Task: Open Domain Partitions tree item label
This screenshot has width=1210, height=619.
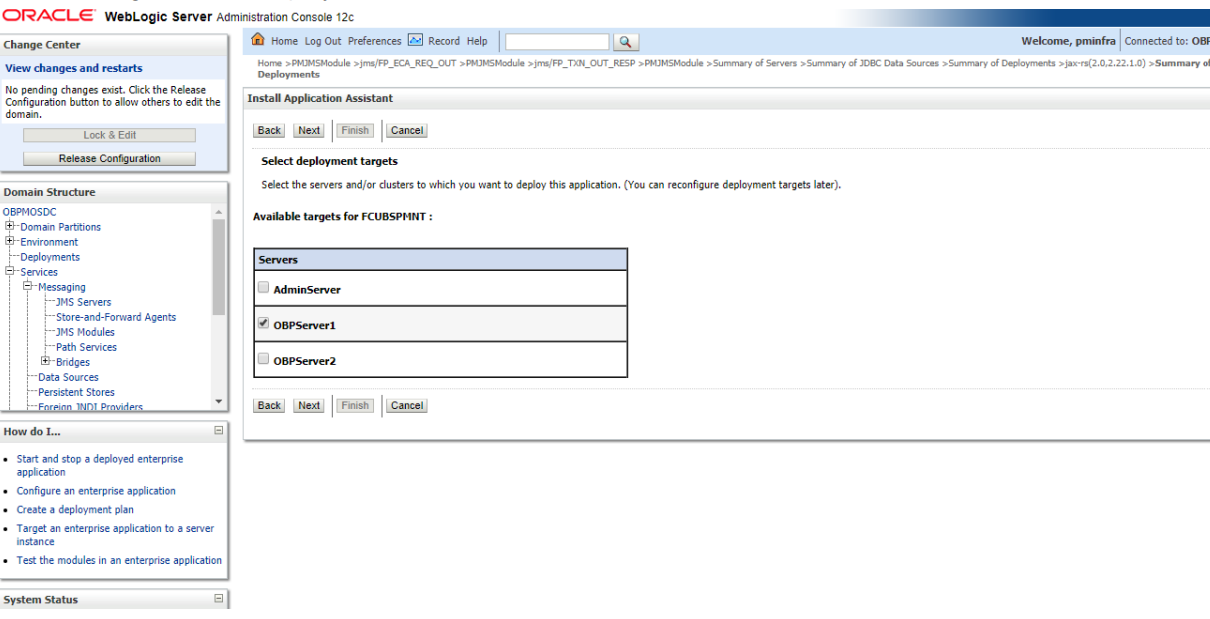Action: coord(60,227)
